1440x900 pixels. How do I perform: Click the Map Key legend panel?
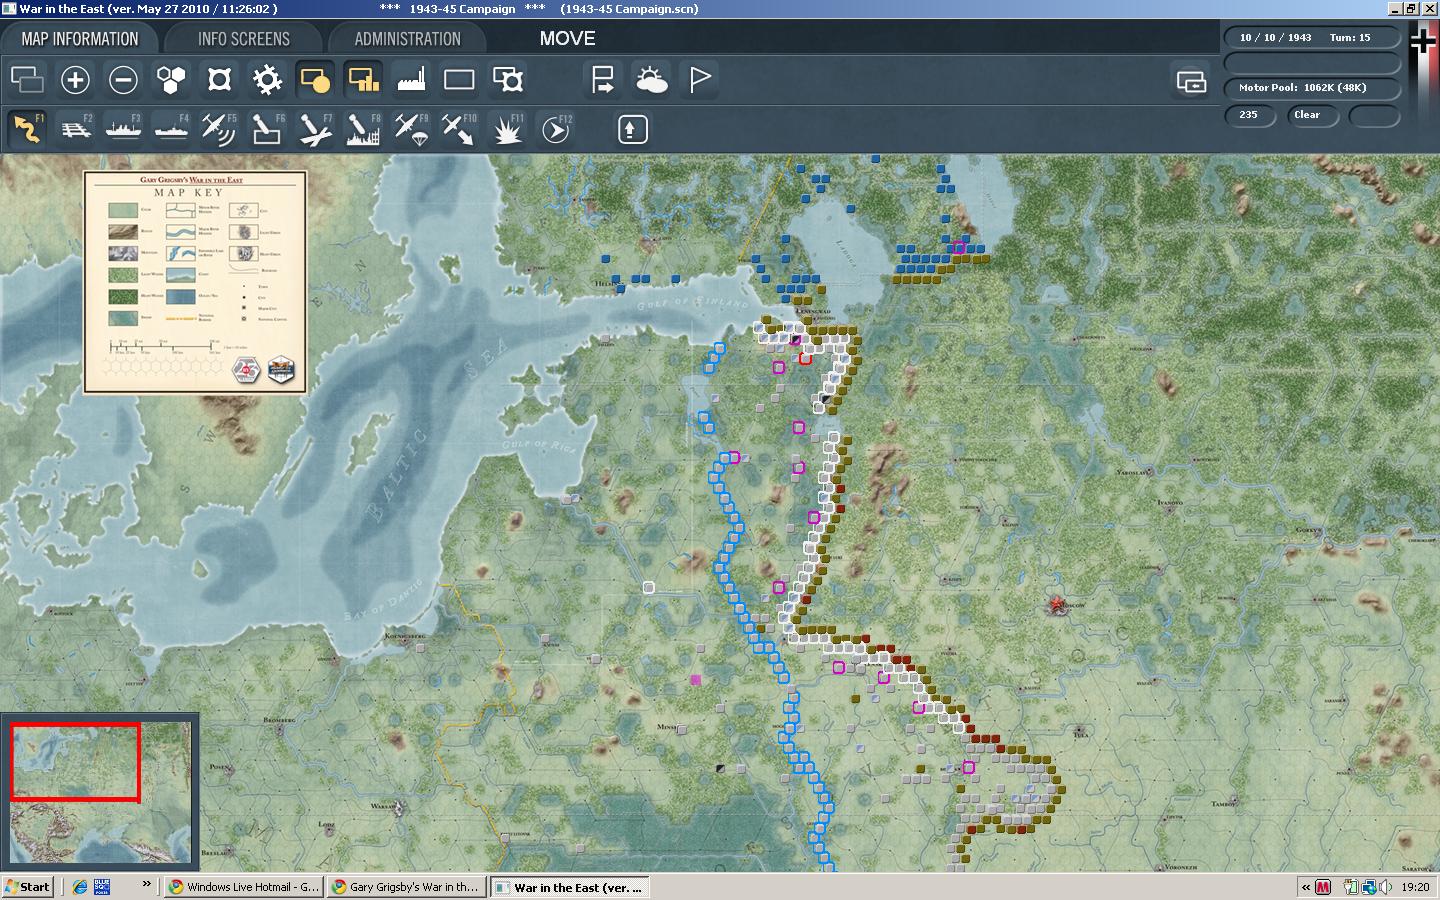click(x=195, y=282)
